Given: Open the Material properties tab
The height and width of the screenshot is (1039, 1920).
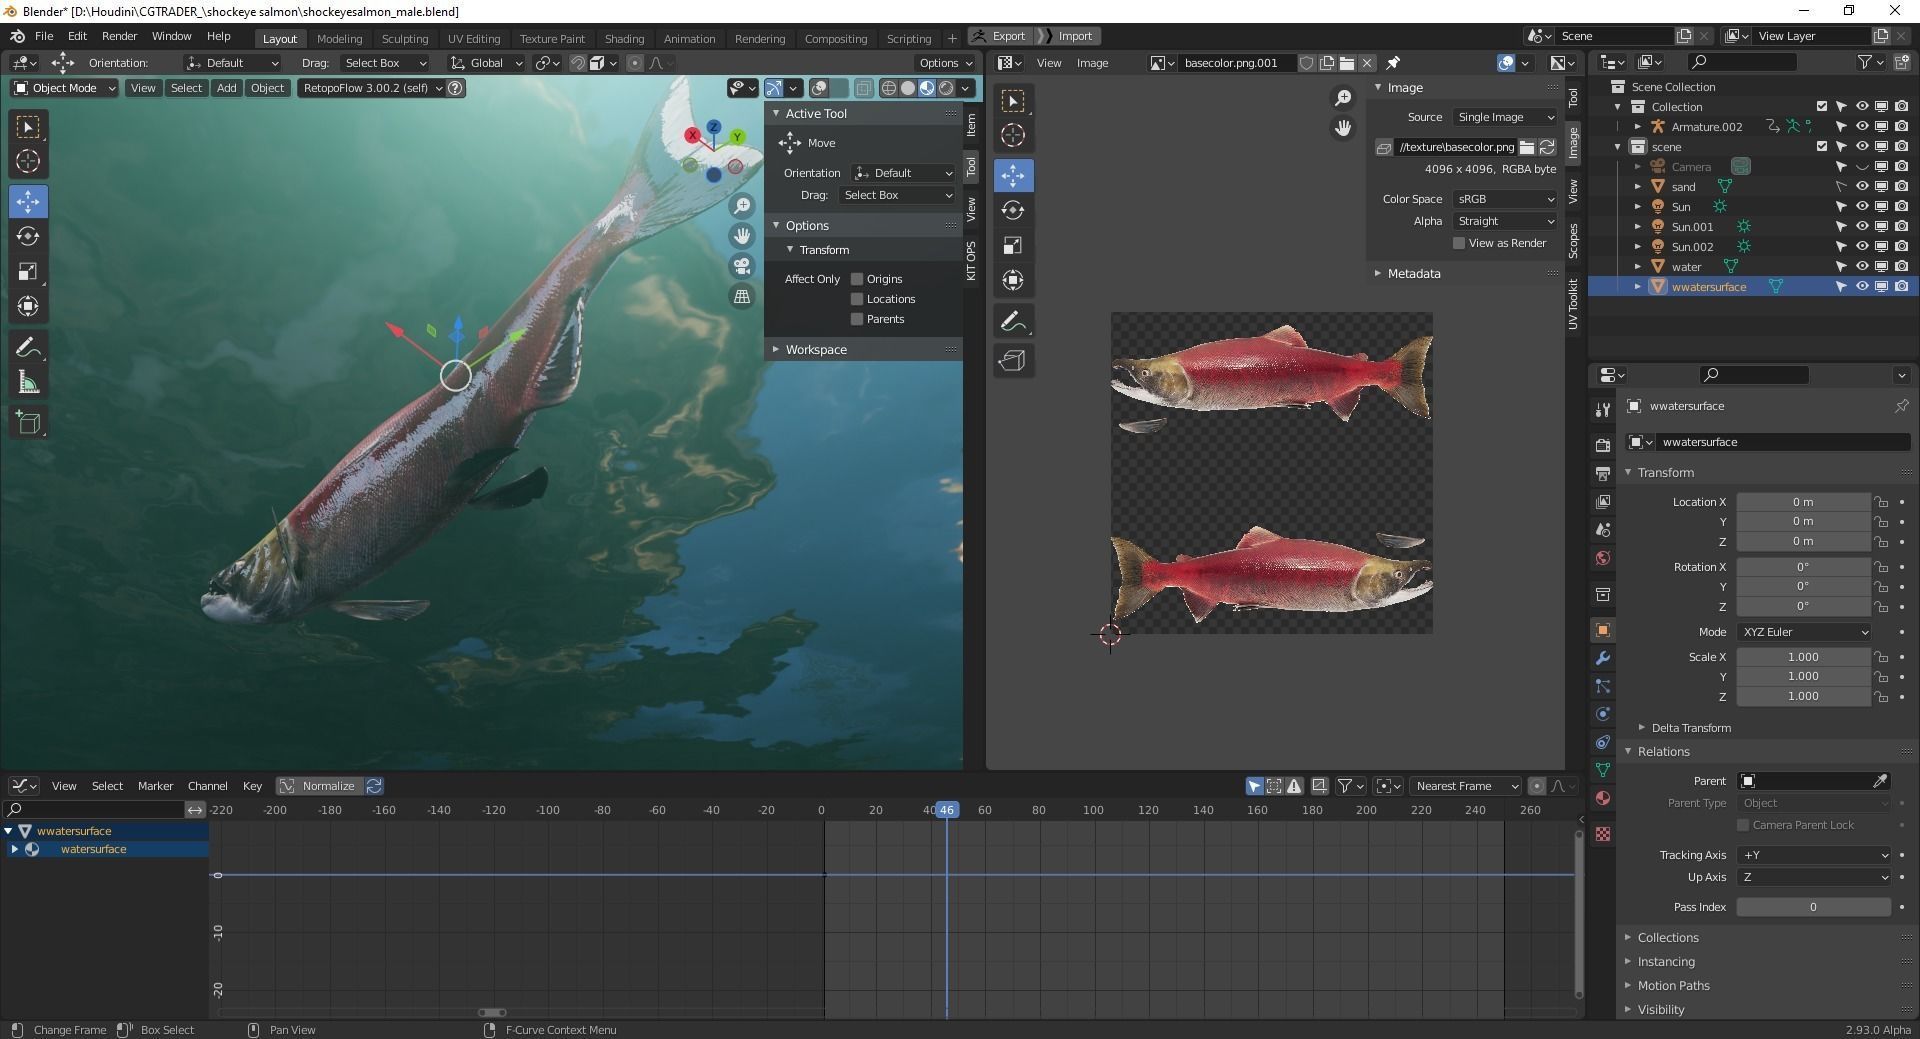Looking at the screenshot, I should (x=1602, y=798).
